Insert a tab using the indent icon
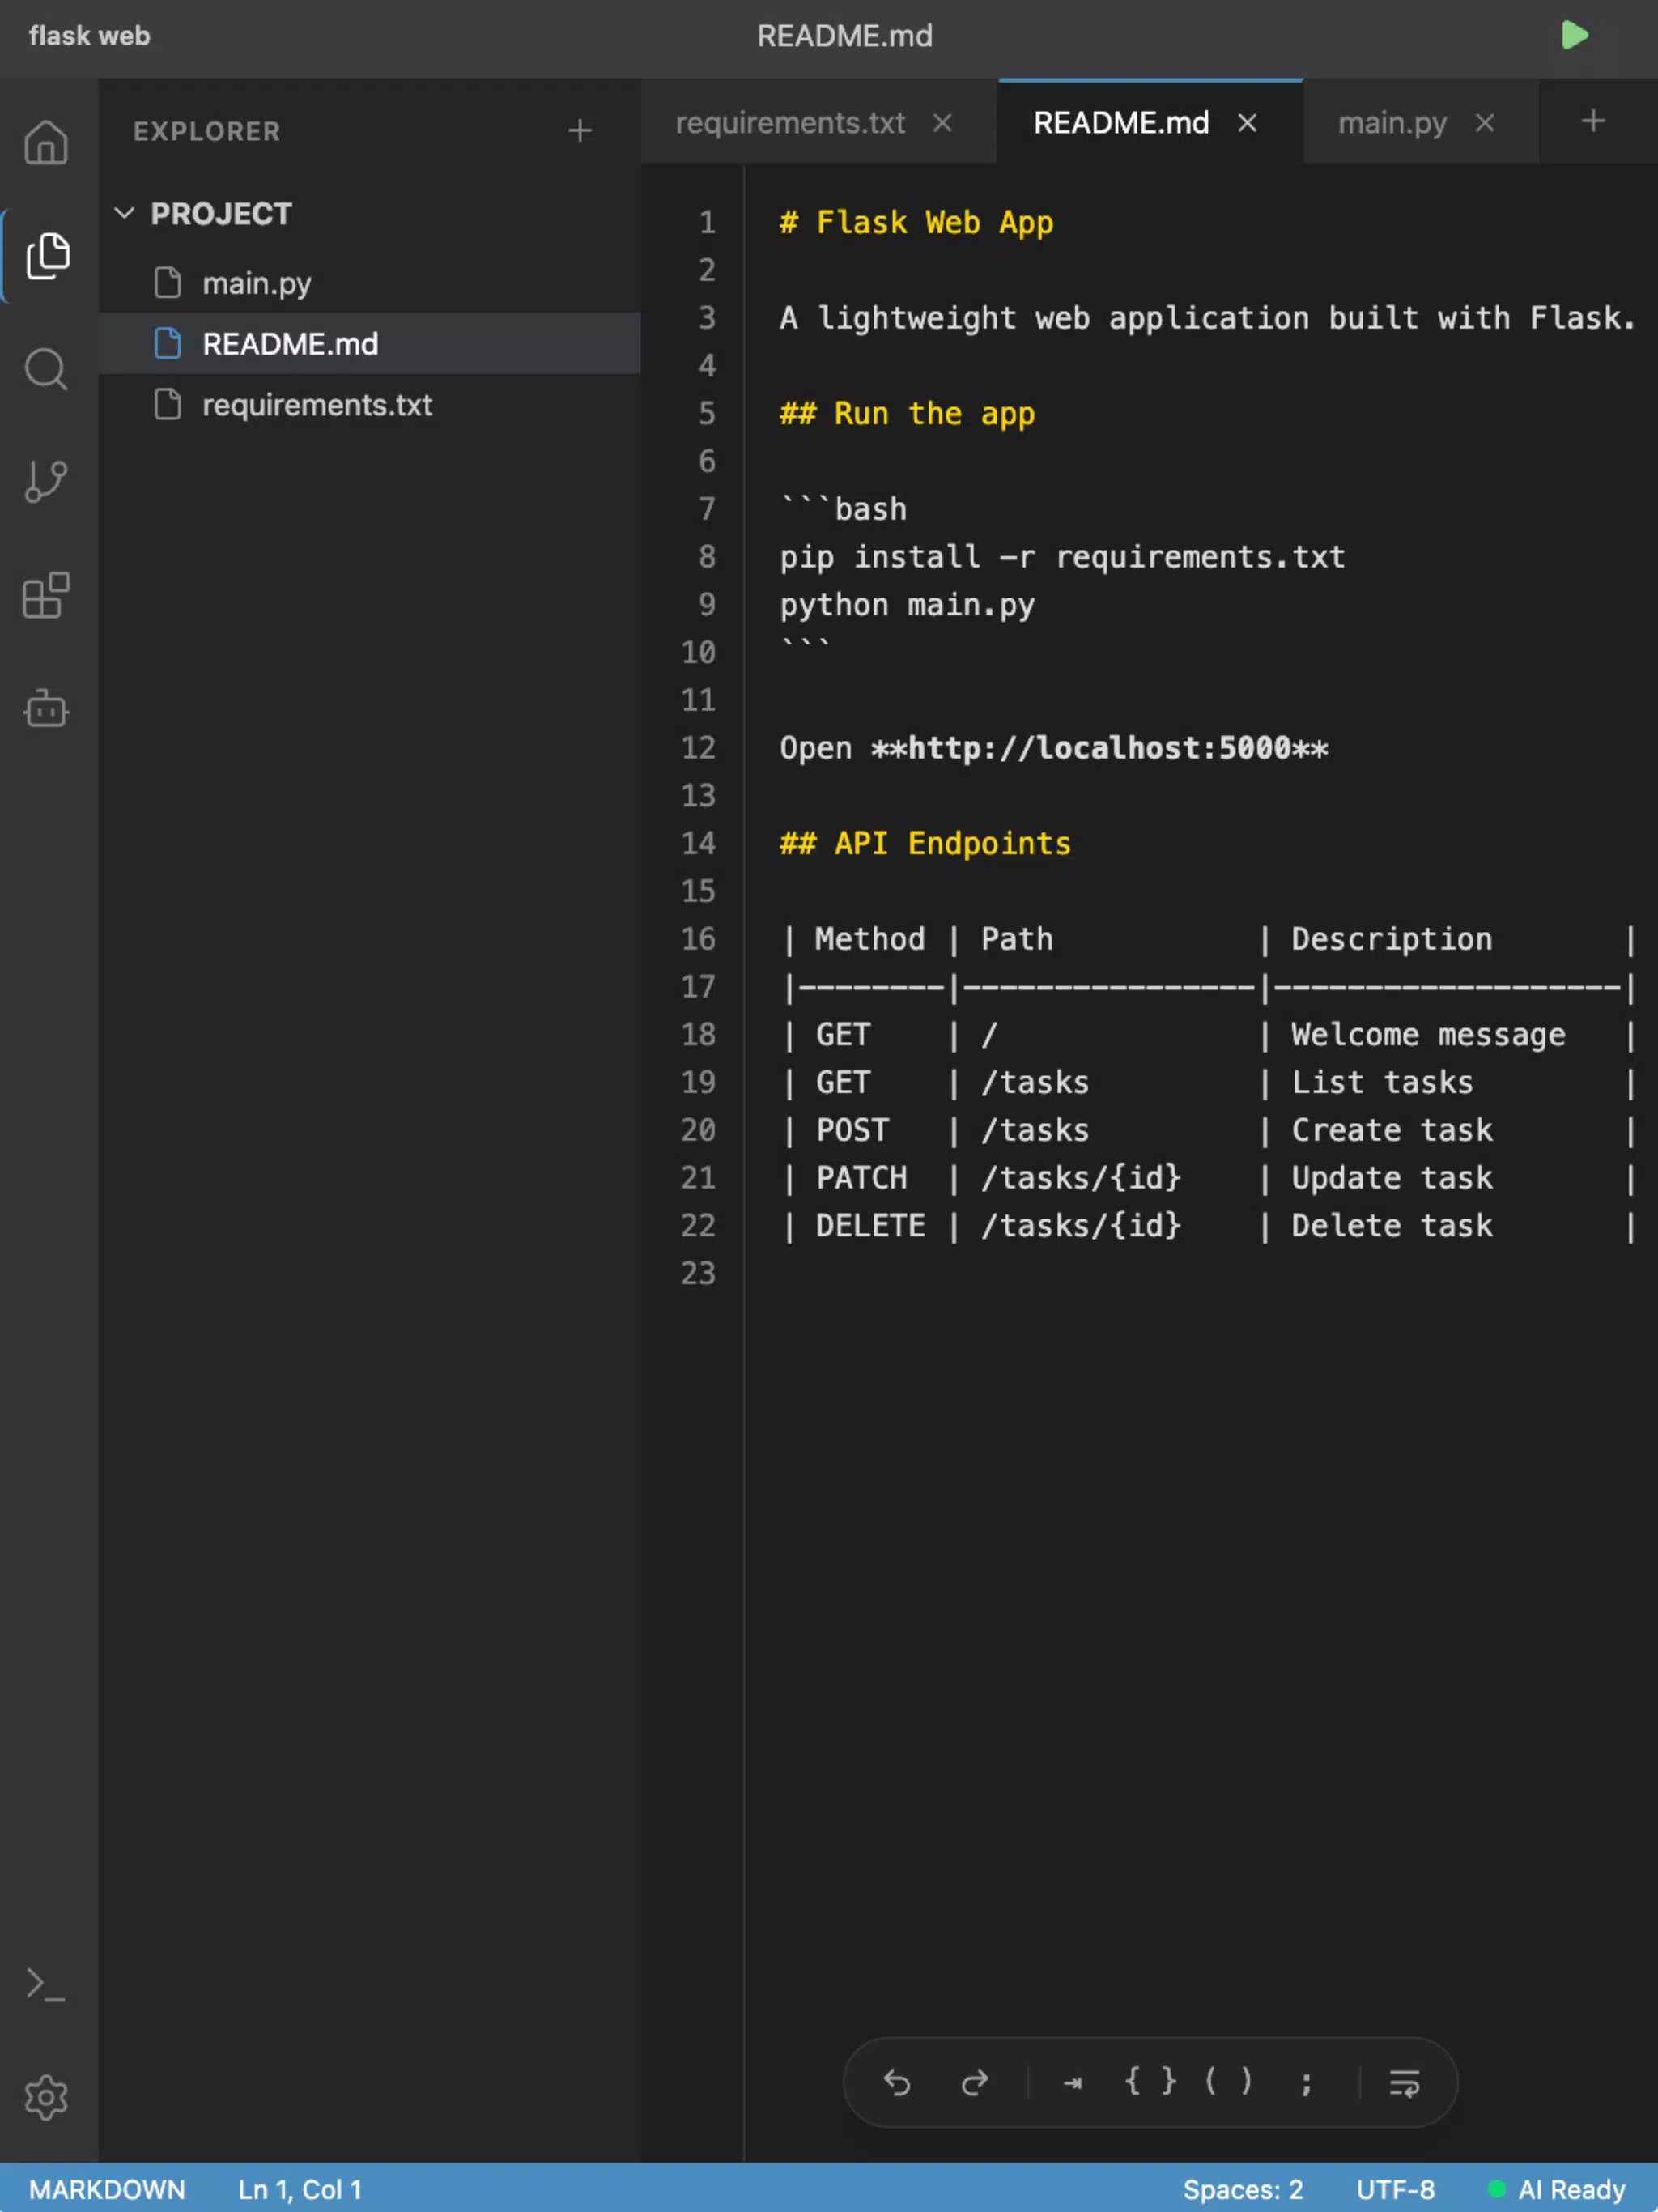Image resolution: width=1658 pixels, height=2212 pixels. (1072, 2083)
